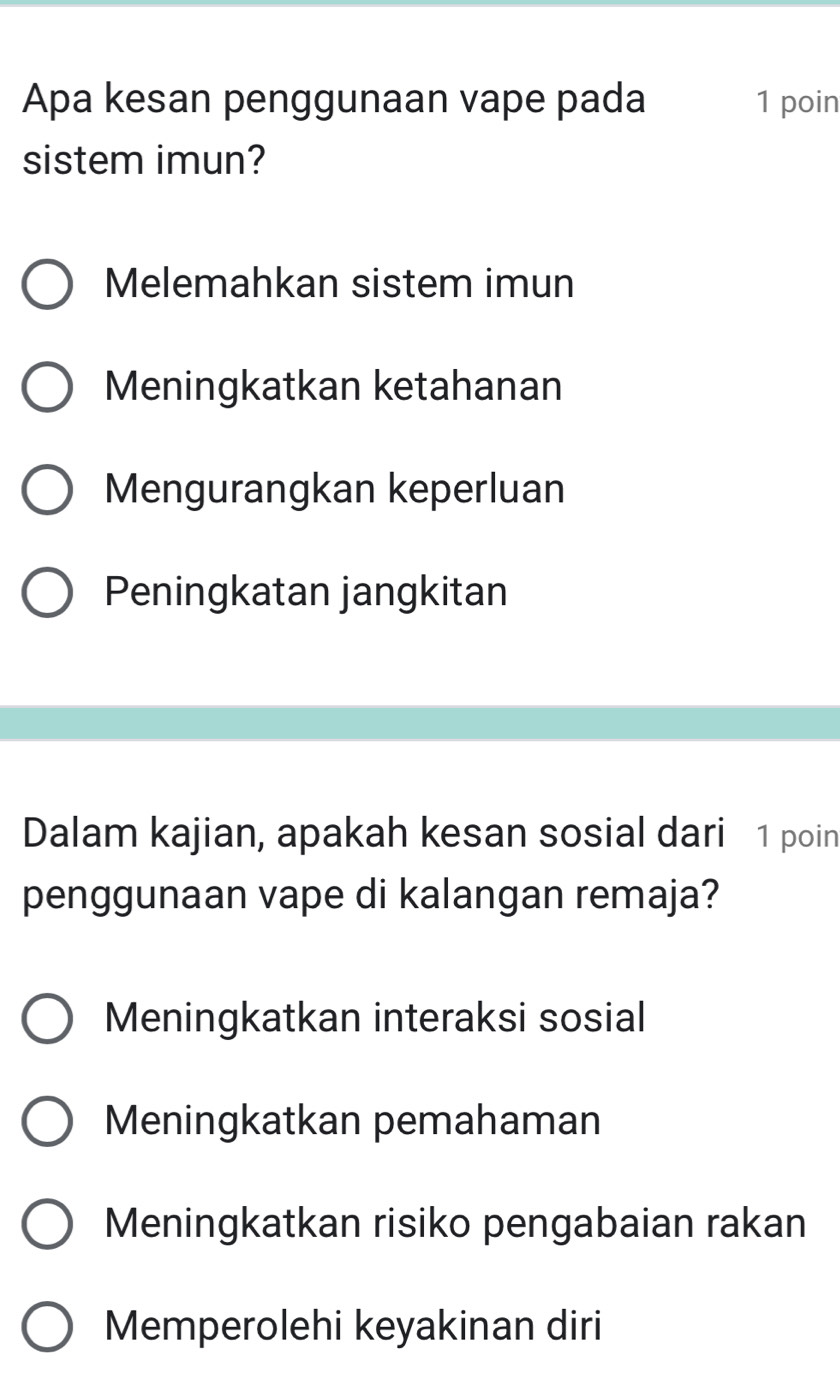The image size is (840, 1373).
Task: Click the "Meningkatkan interaksi sosial" answer label
Action: pyautogui.click(x=375, y=1018)
